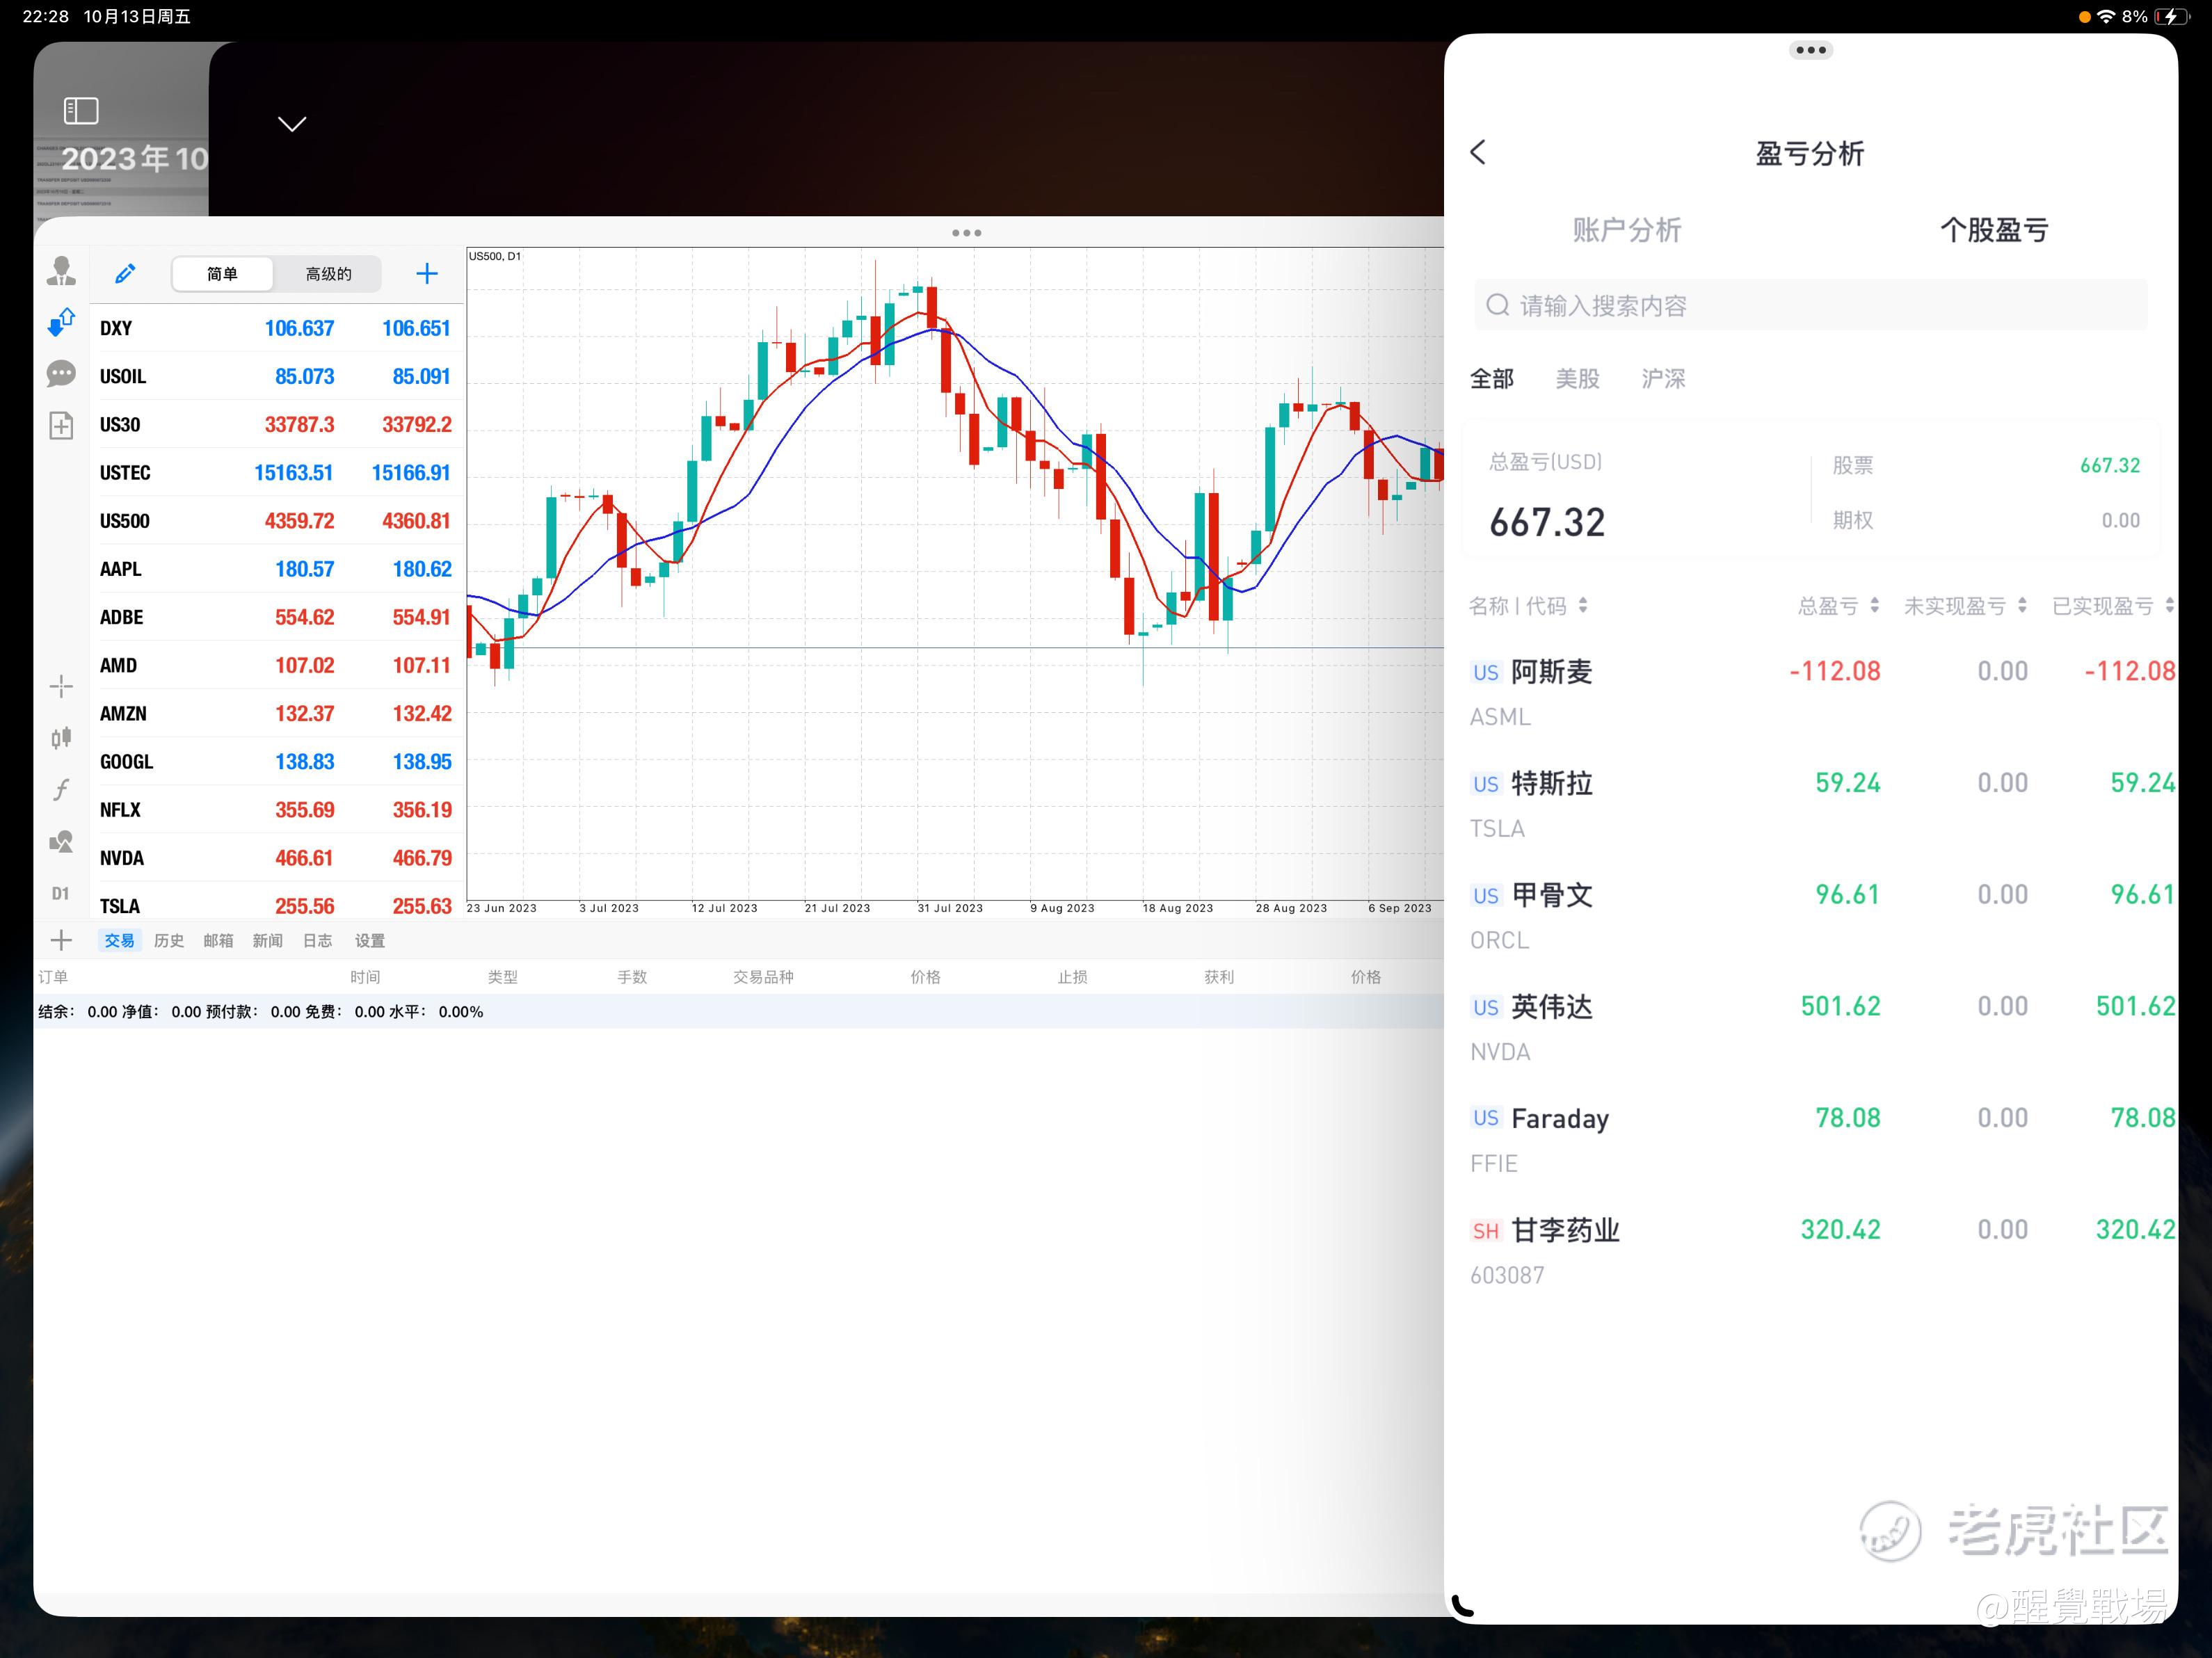Sort by 未实现盈亏 column
This screenshot has width=2212, height=1658.
(x=1965, y=606)
